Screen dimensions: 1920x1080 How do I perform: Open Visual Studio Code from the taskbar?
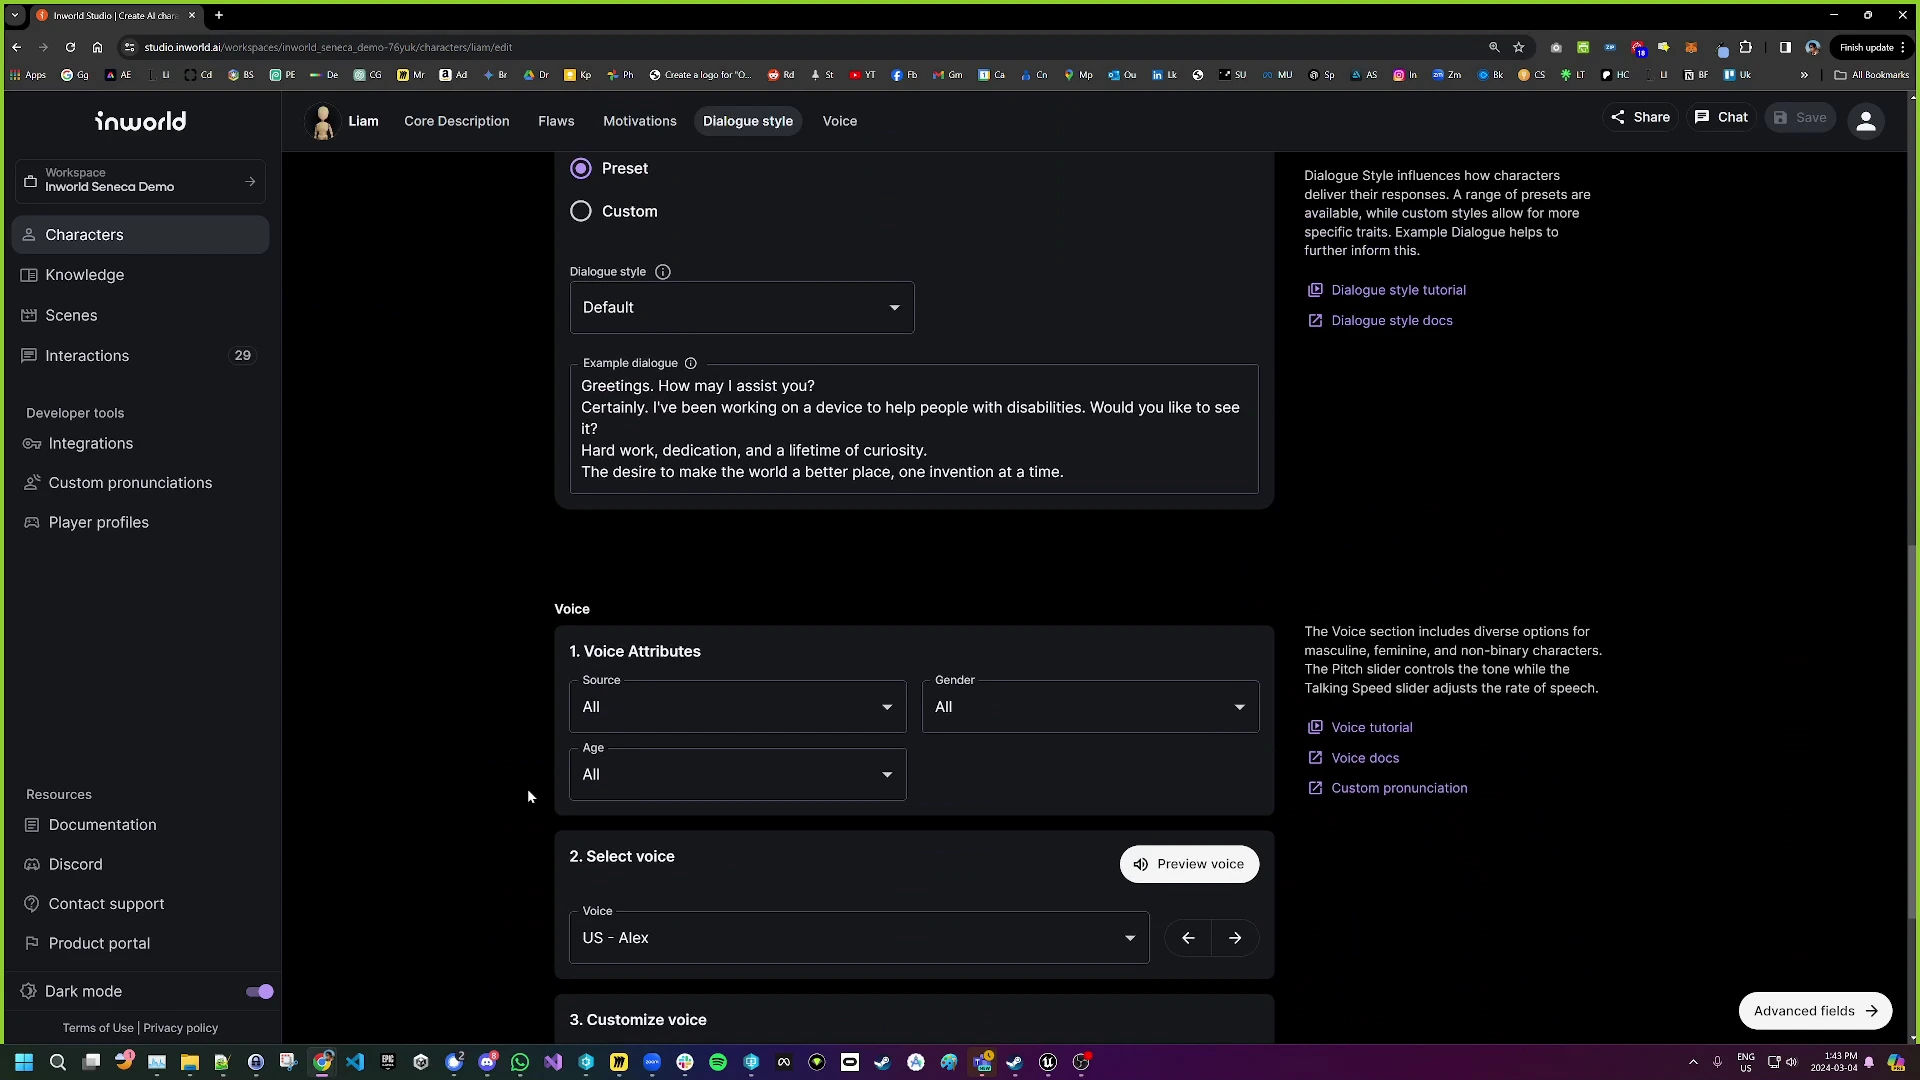tap(355, 1062)
